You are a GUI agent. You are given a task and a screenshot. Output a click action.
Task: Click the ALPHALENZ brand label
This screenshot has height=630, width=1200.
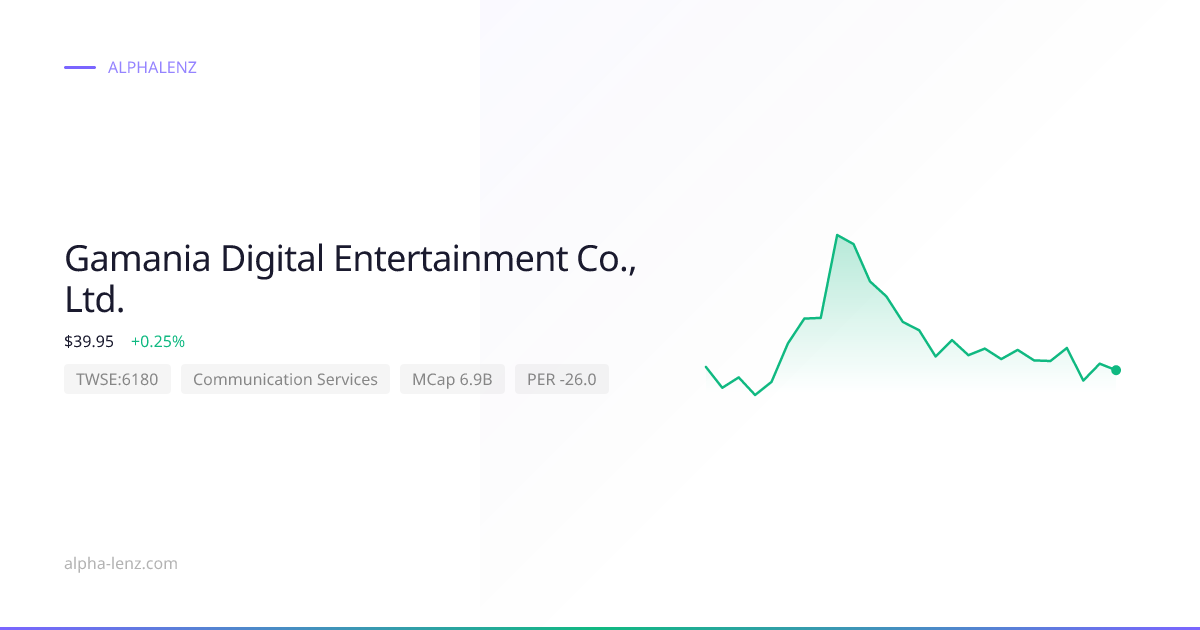(x=152, y=68)
